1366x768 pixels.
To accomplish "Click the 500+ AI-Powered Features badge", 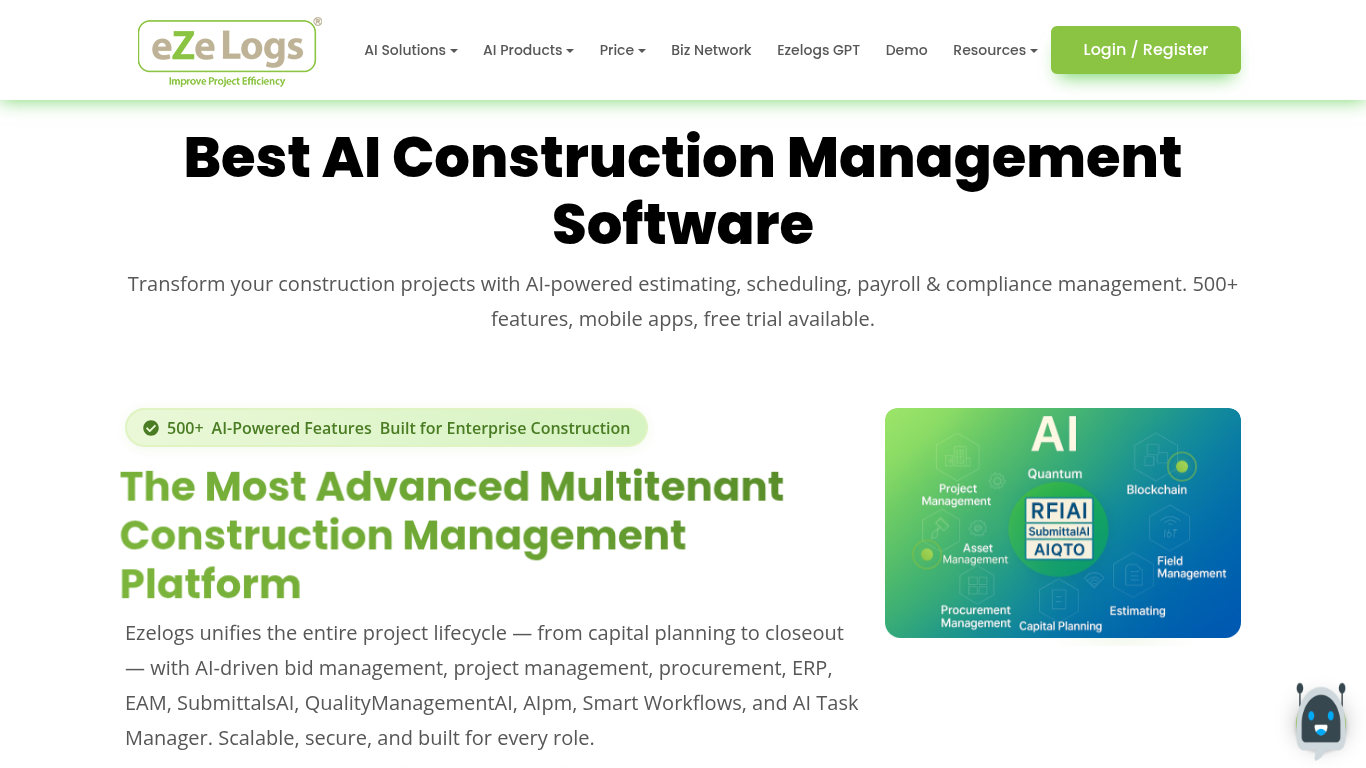I will click(386, 428).
